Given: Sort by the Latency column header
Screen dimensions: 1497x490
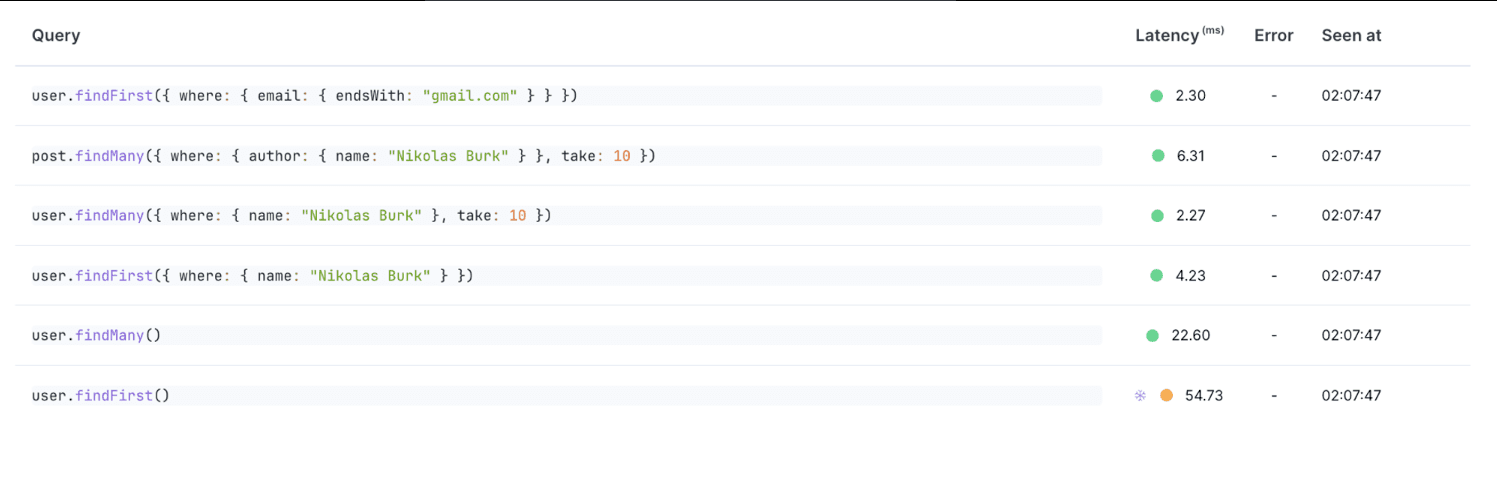Looking at the screenshot, I should pos(1167,36).
